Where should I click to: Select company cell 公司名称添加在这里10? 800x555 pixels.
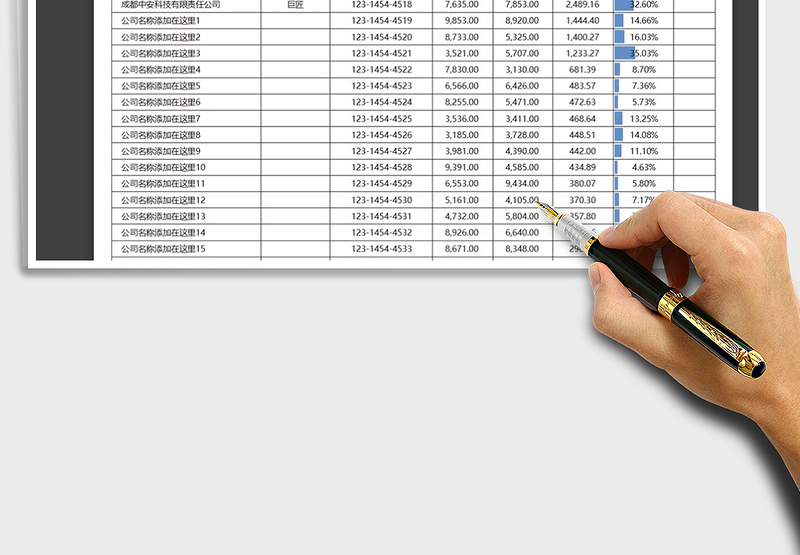point(186,167)
